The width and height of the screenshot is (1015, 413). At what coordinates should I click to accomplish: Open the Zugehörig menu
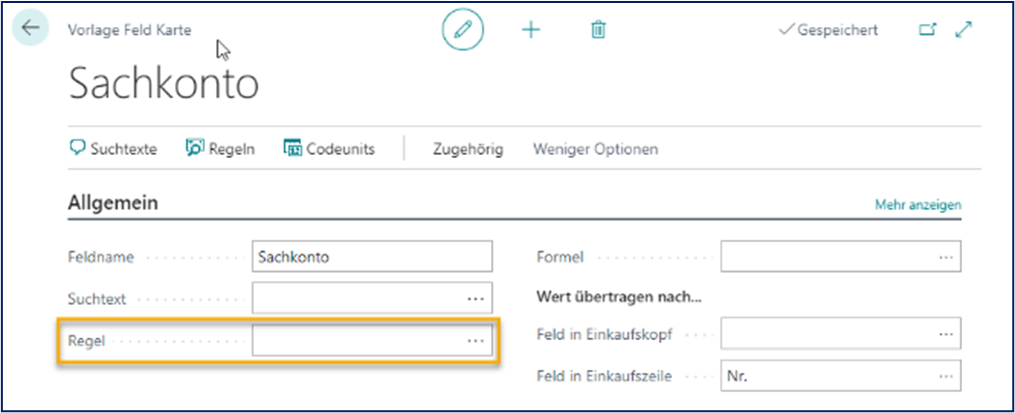point(467,149)
